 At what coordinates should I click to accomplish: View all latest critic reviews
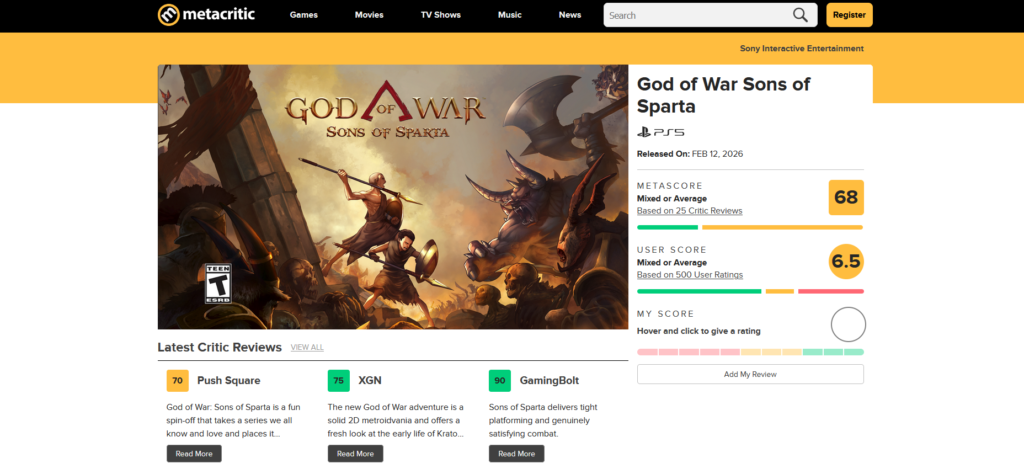click(307, 347)
